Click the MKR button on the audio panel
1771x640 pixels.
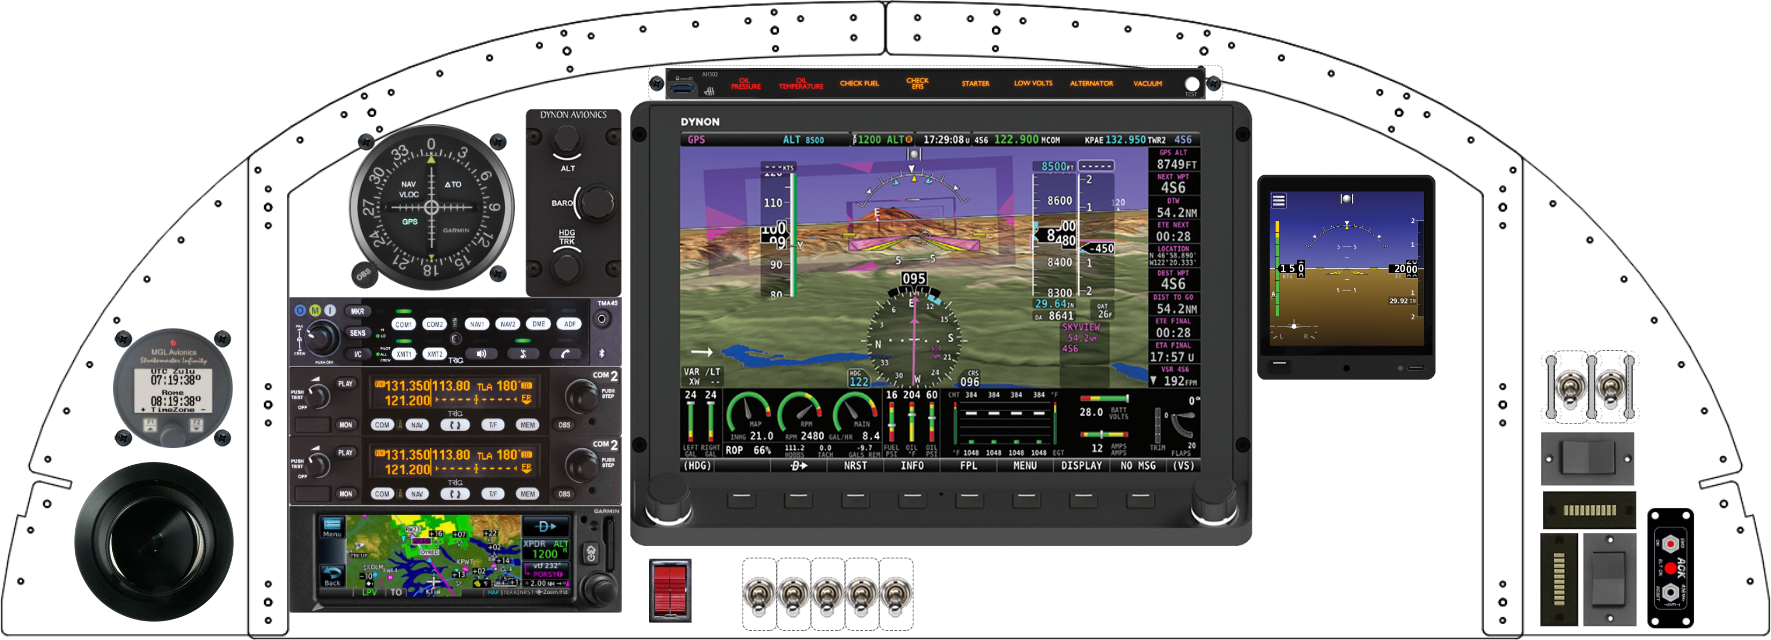coord(357,312)
